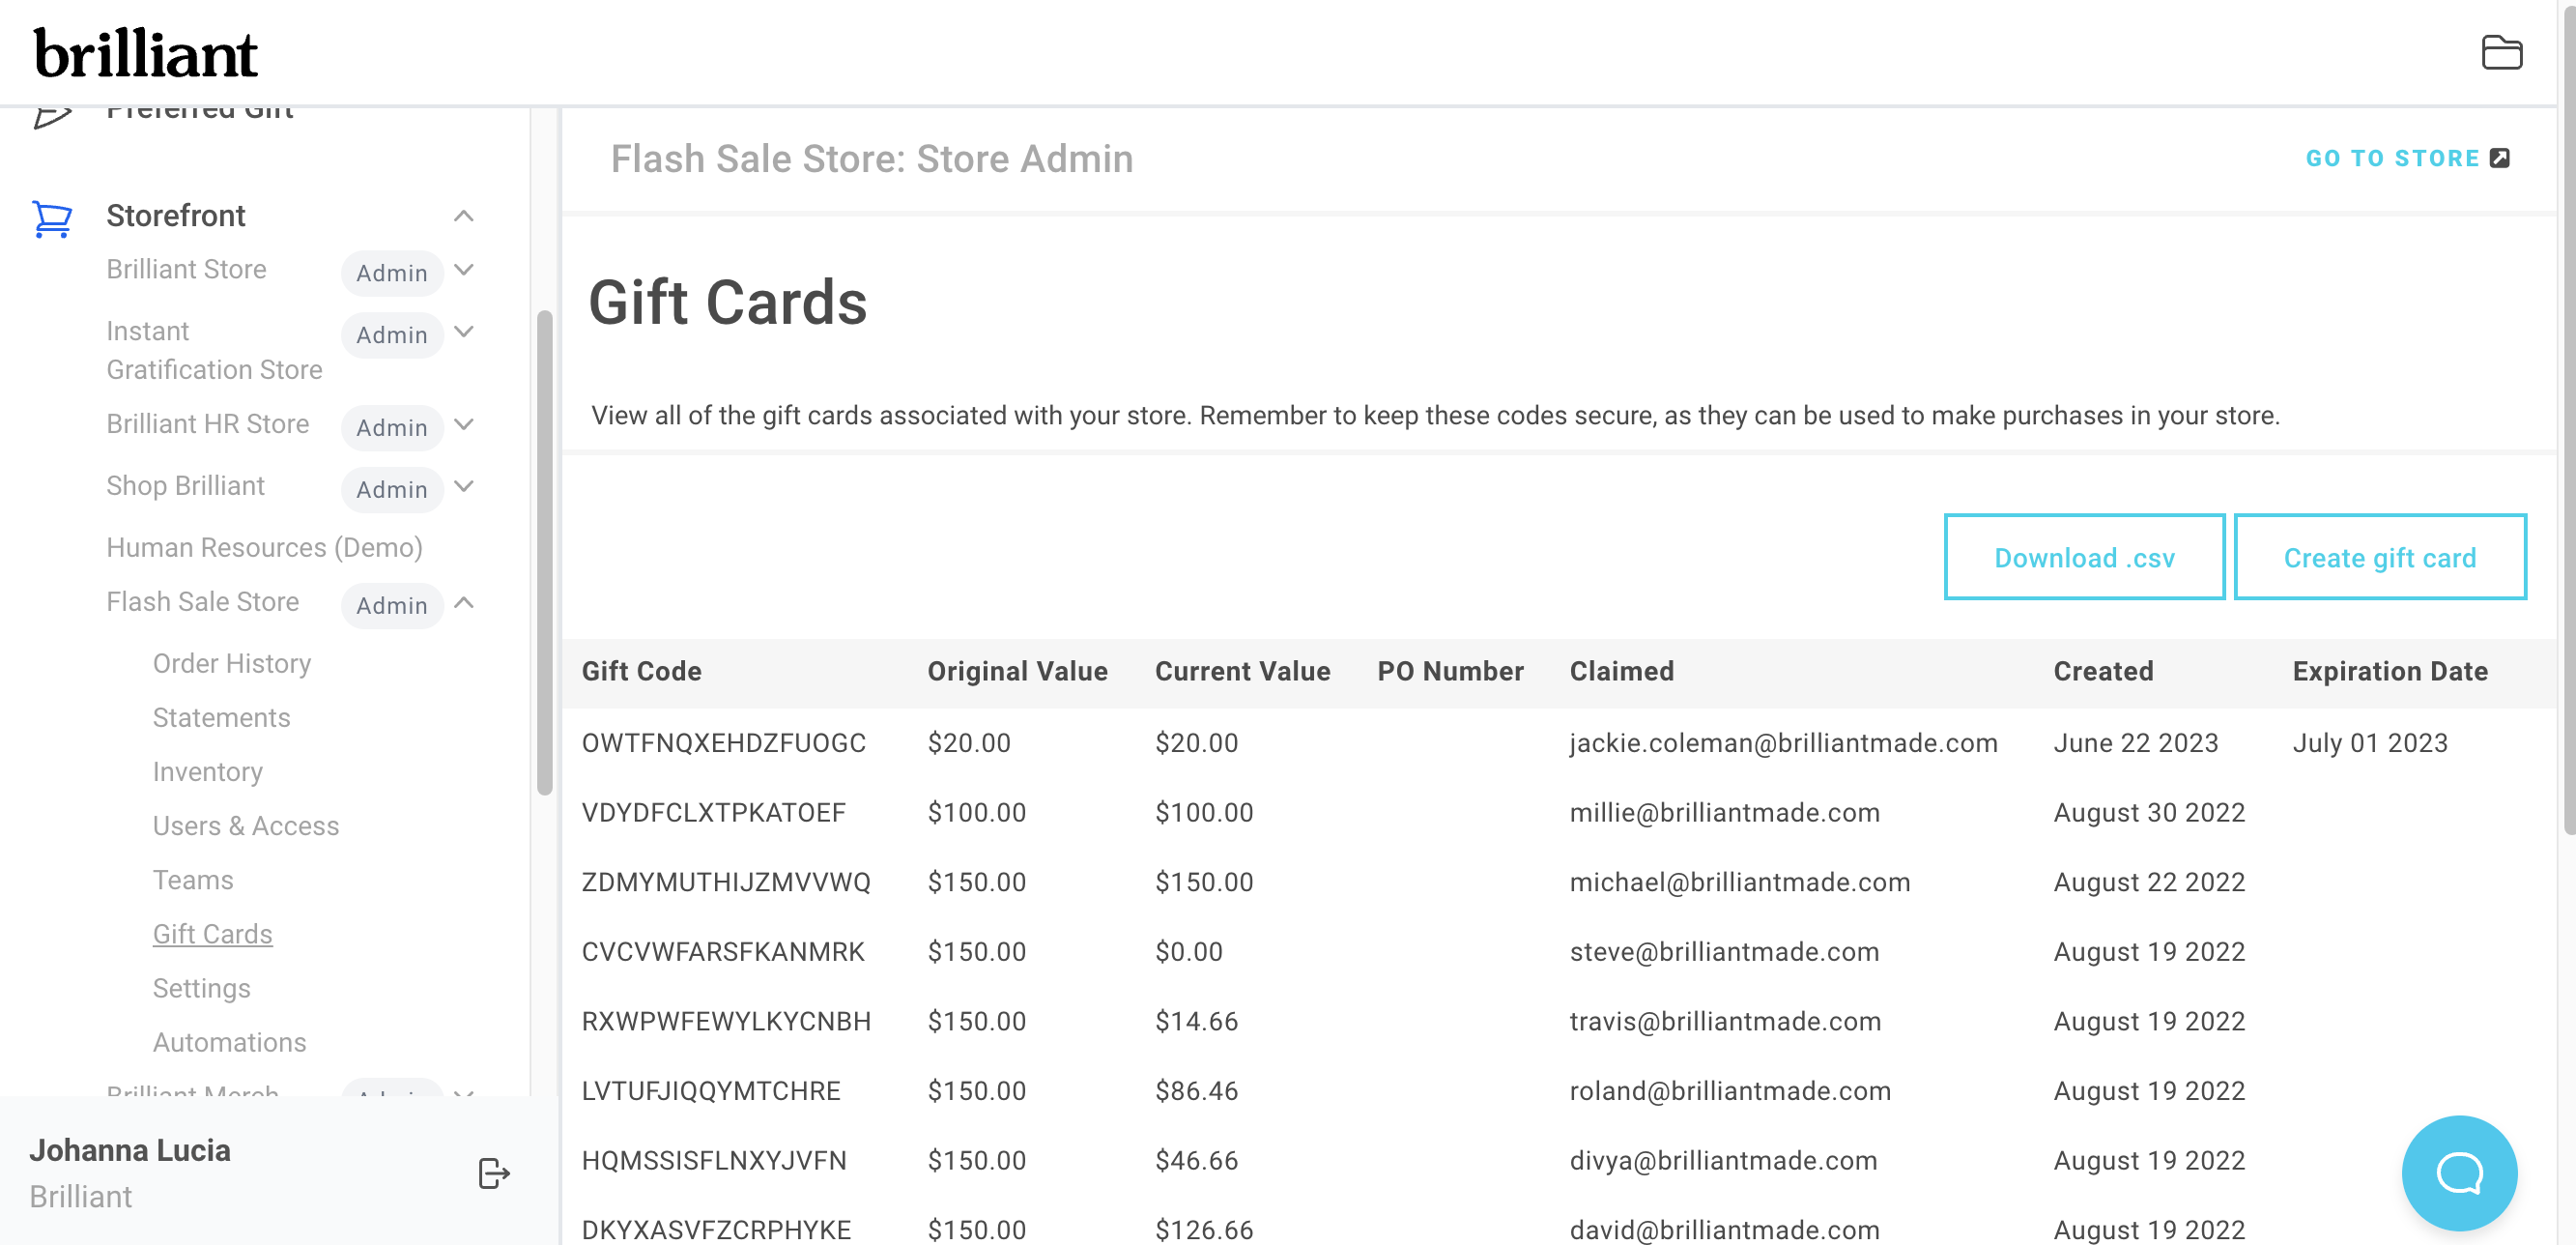Click the Original Value column header
The image size is (2576, 1245).
click(x=1017, y=671)
